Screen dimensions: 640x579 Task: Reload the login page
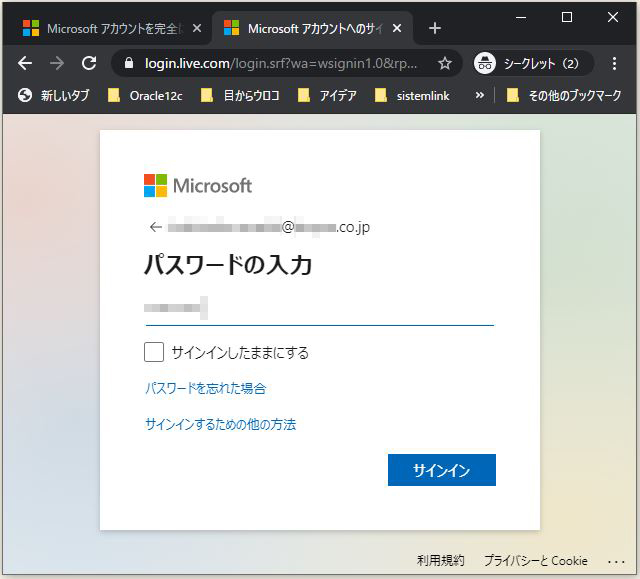pos(89,63)
